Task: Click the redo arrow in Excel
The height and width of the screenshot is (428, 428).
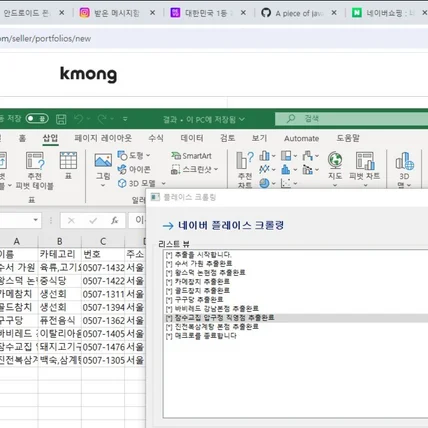Action: (x=102, y=119)
